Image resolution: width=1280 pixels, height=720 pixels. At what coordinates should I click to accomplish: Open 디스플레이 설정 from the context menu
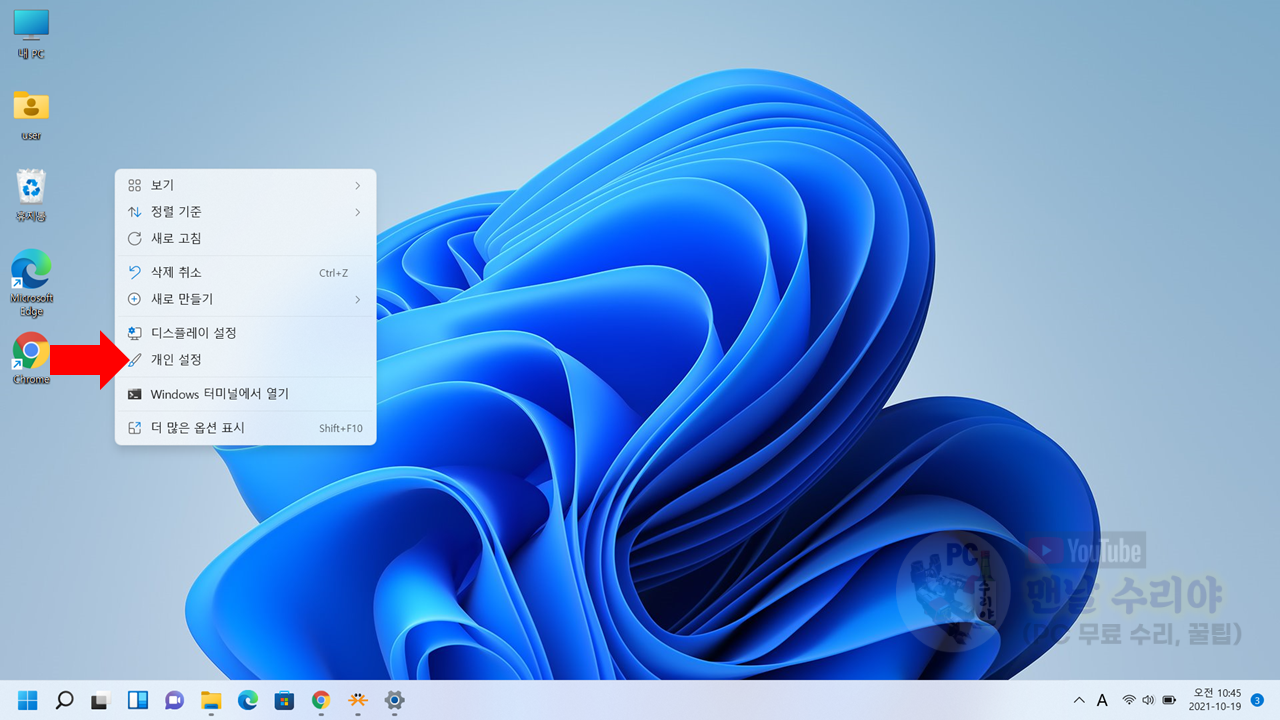click(245, 333)
